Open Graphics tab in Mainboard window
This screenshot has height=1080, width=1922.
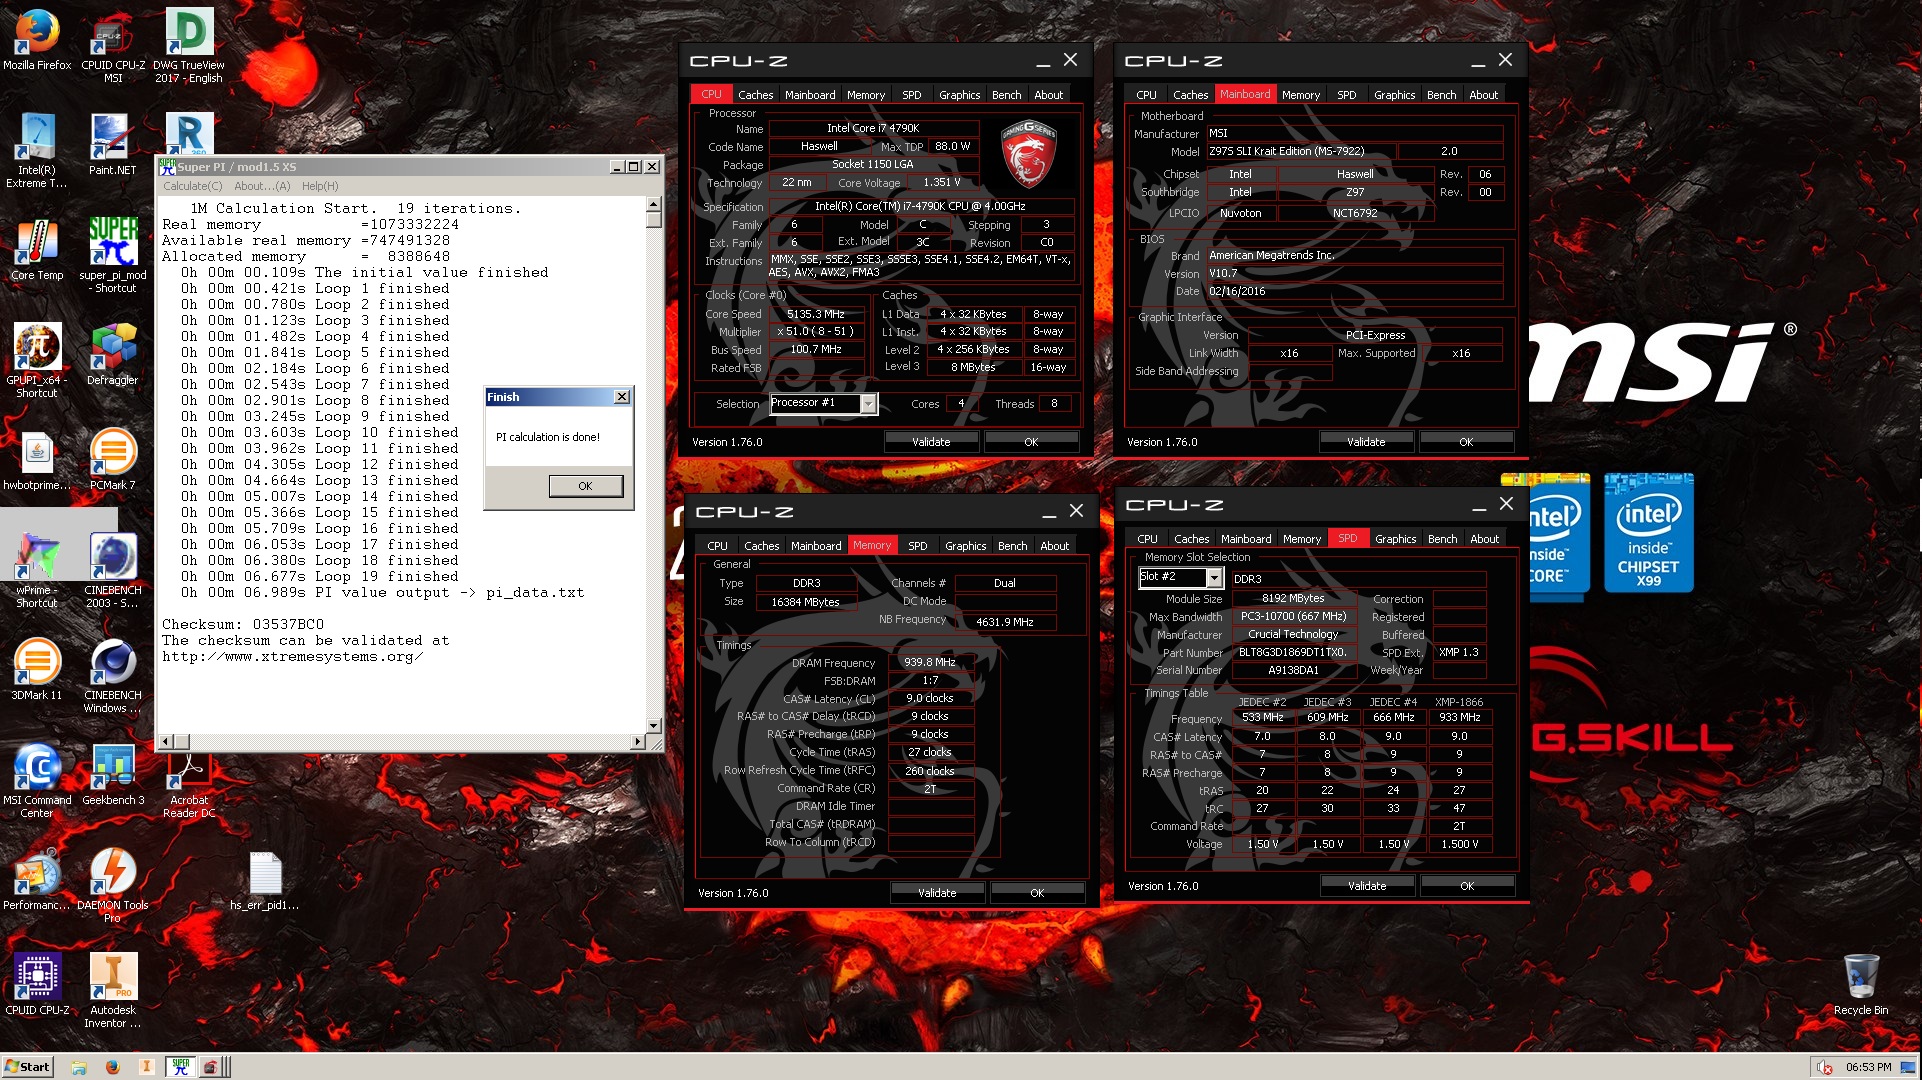tap(1394, 95)
